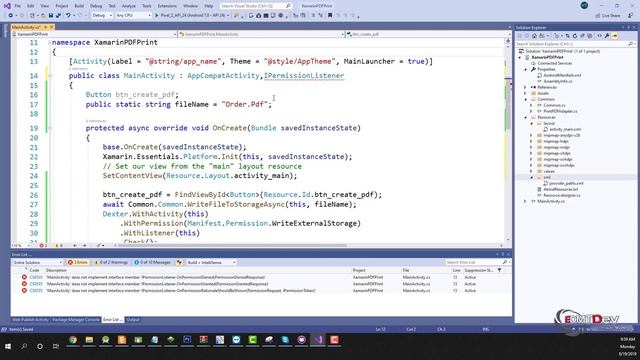
Task: Expand the Assets folder in Solution Explorer
Action: (525, 93)
